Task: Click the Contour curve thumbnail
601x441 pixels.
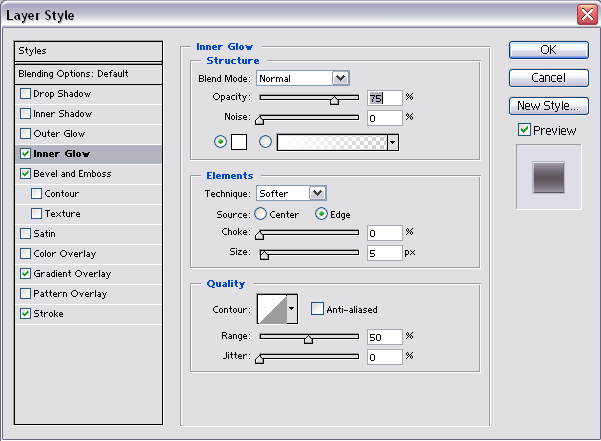Action: [x=271, y=309]
